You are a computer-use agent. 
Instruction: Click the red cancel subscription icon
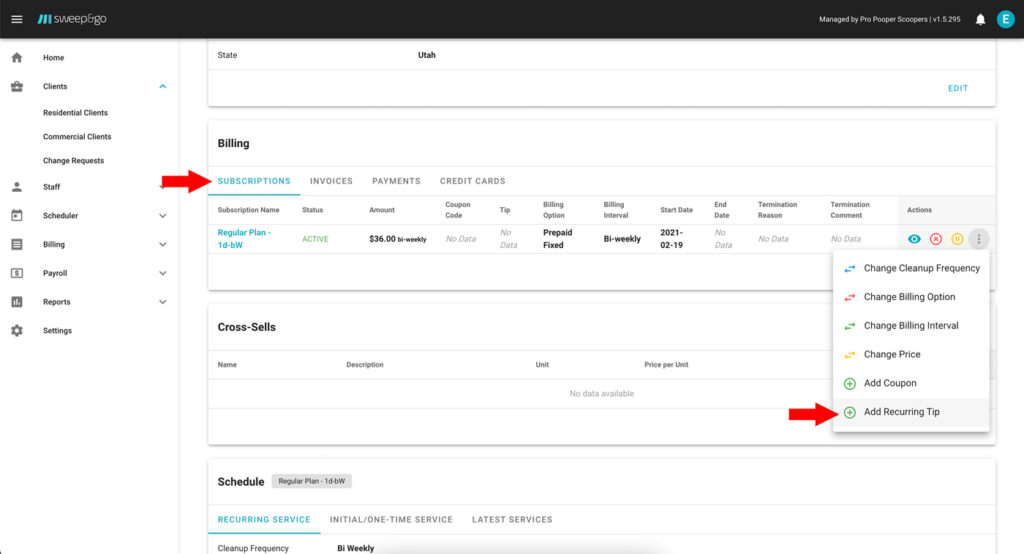(936, 239)
